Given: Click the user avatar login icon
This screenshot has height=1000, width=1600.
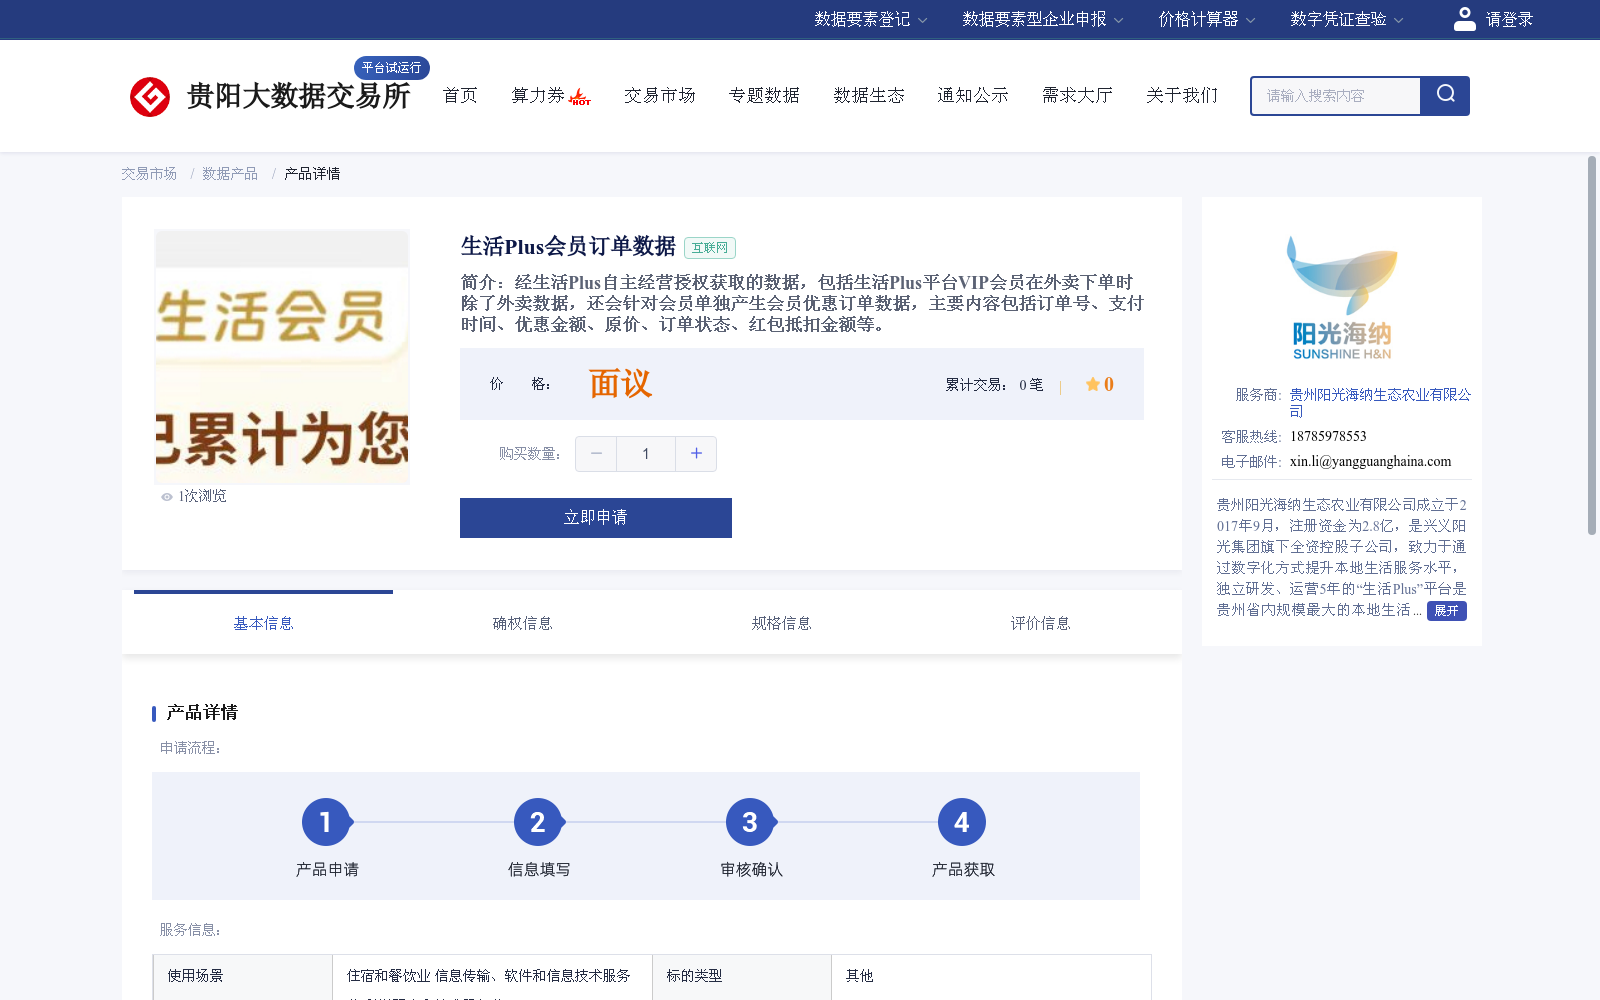Looking at the screenshot, I should (1465, 19).
